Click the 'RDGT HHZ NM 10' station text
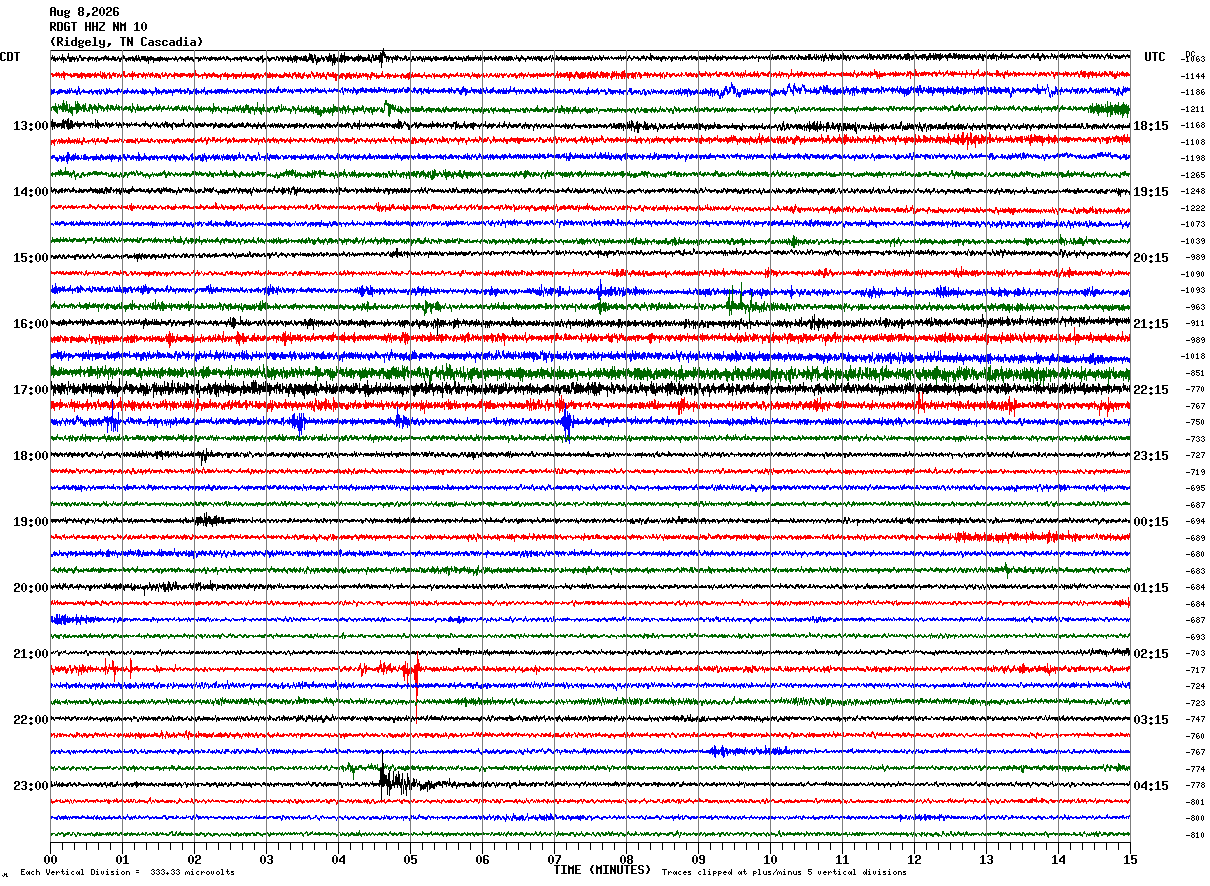This screenshot has width=1210, height=886. [98, 27]
